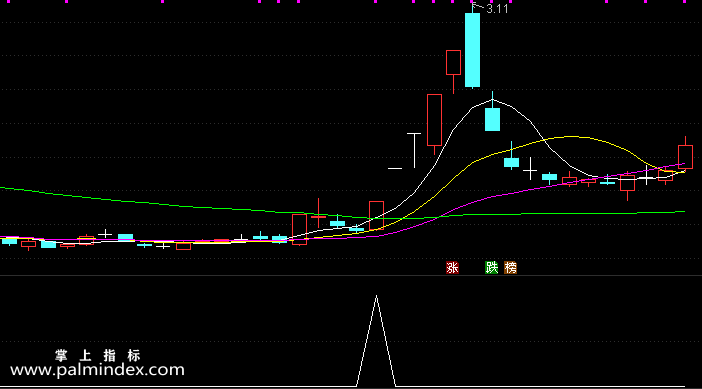Screen dimensions: 702x389
Task: Click the orange 榜 signal icon
Action: (x=510, y=268)
